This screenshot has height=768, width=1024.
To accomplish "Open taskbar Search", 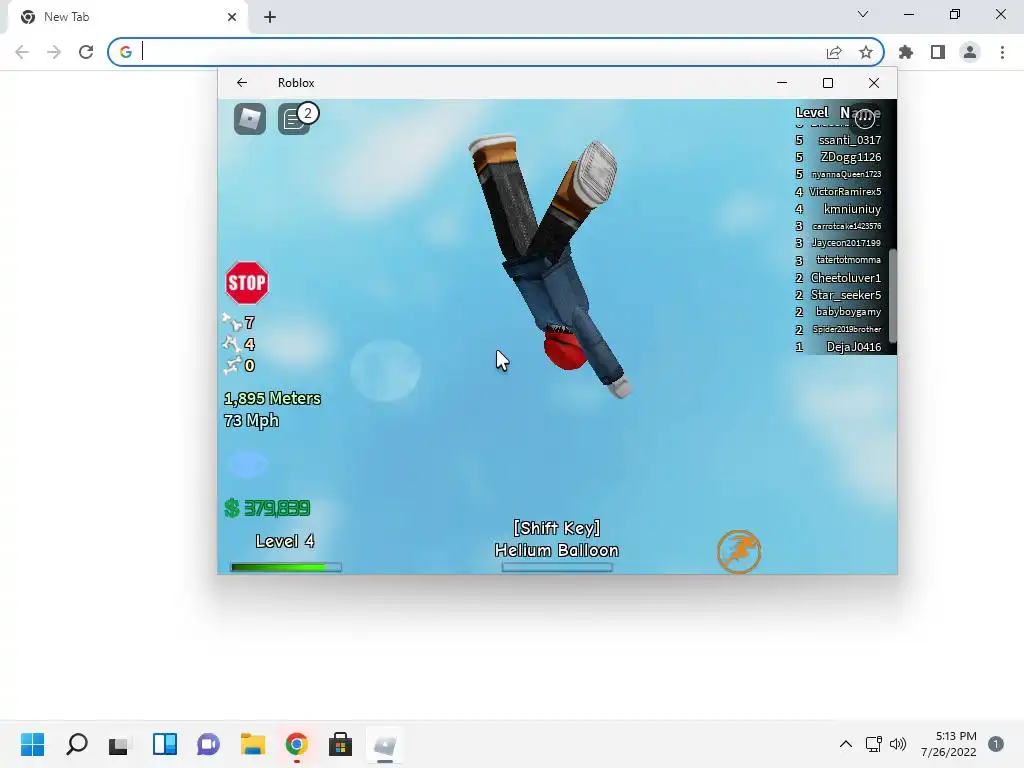I will point(76,744).
